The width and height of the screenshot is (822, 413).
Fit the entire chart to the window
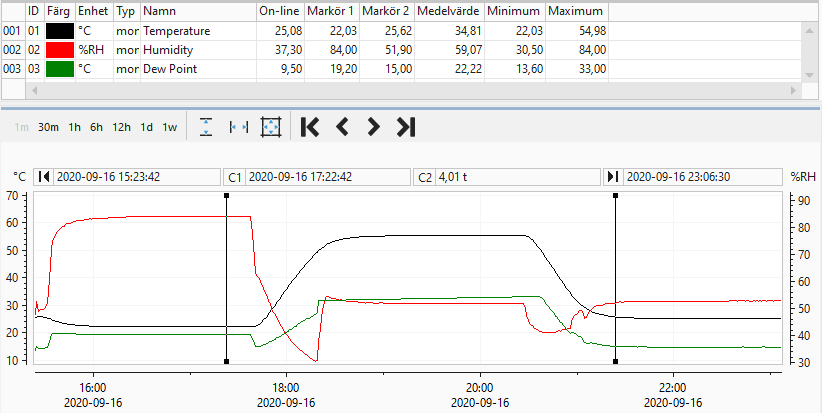click(x=271, y=127)
